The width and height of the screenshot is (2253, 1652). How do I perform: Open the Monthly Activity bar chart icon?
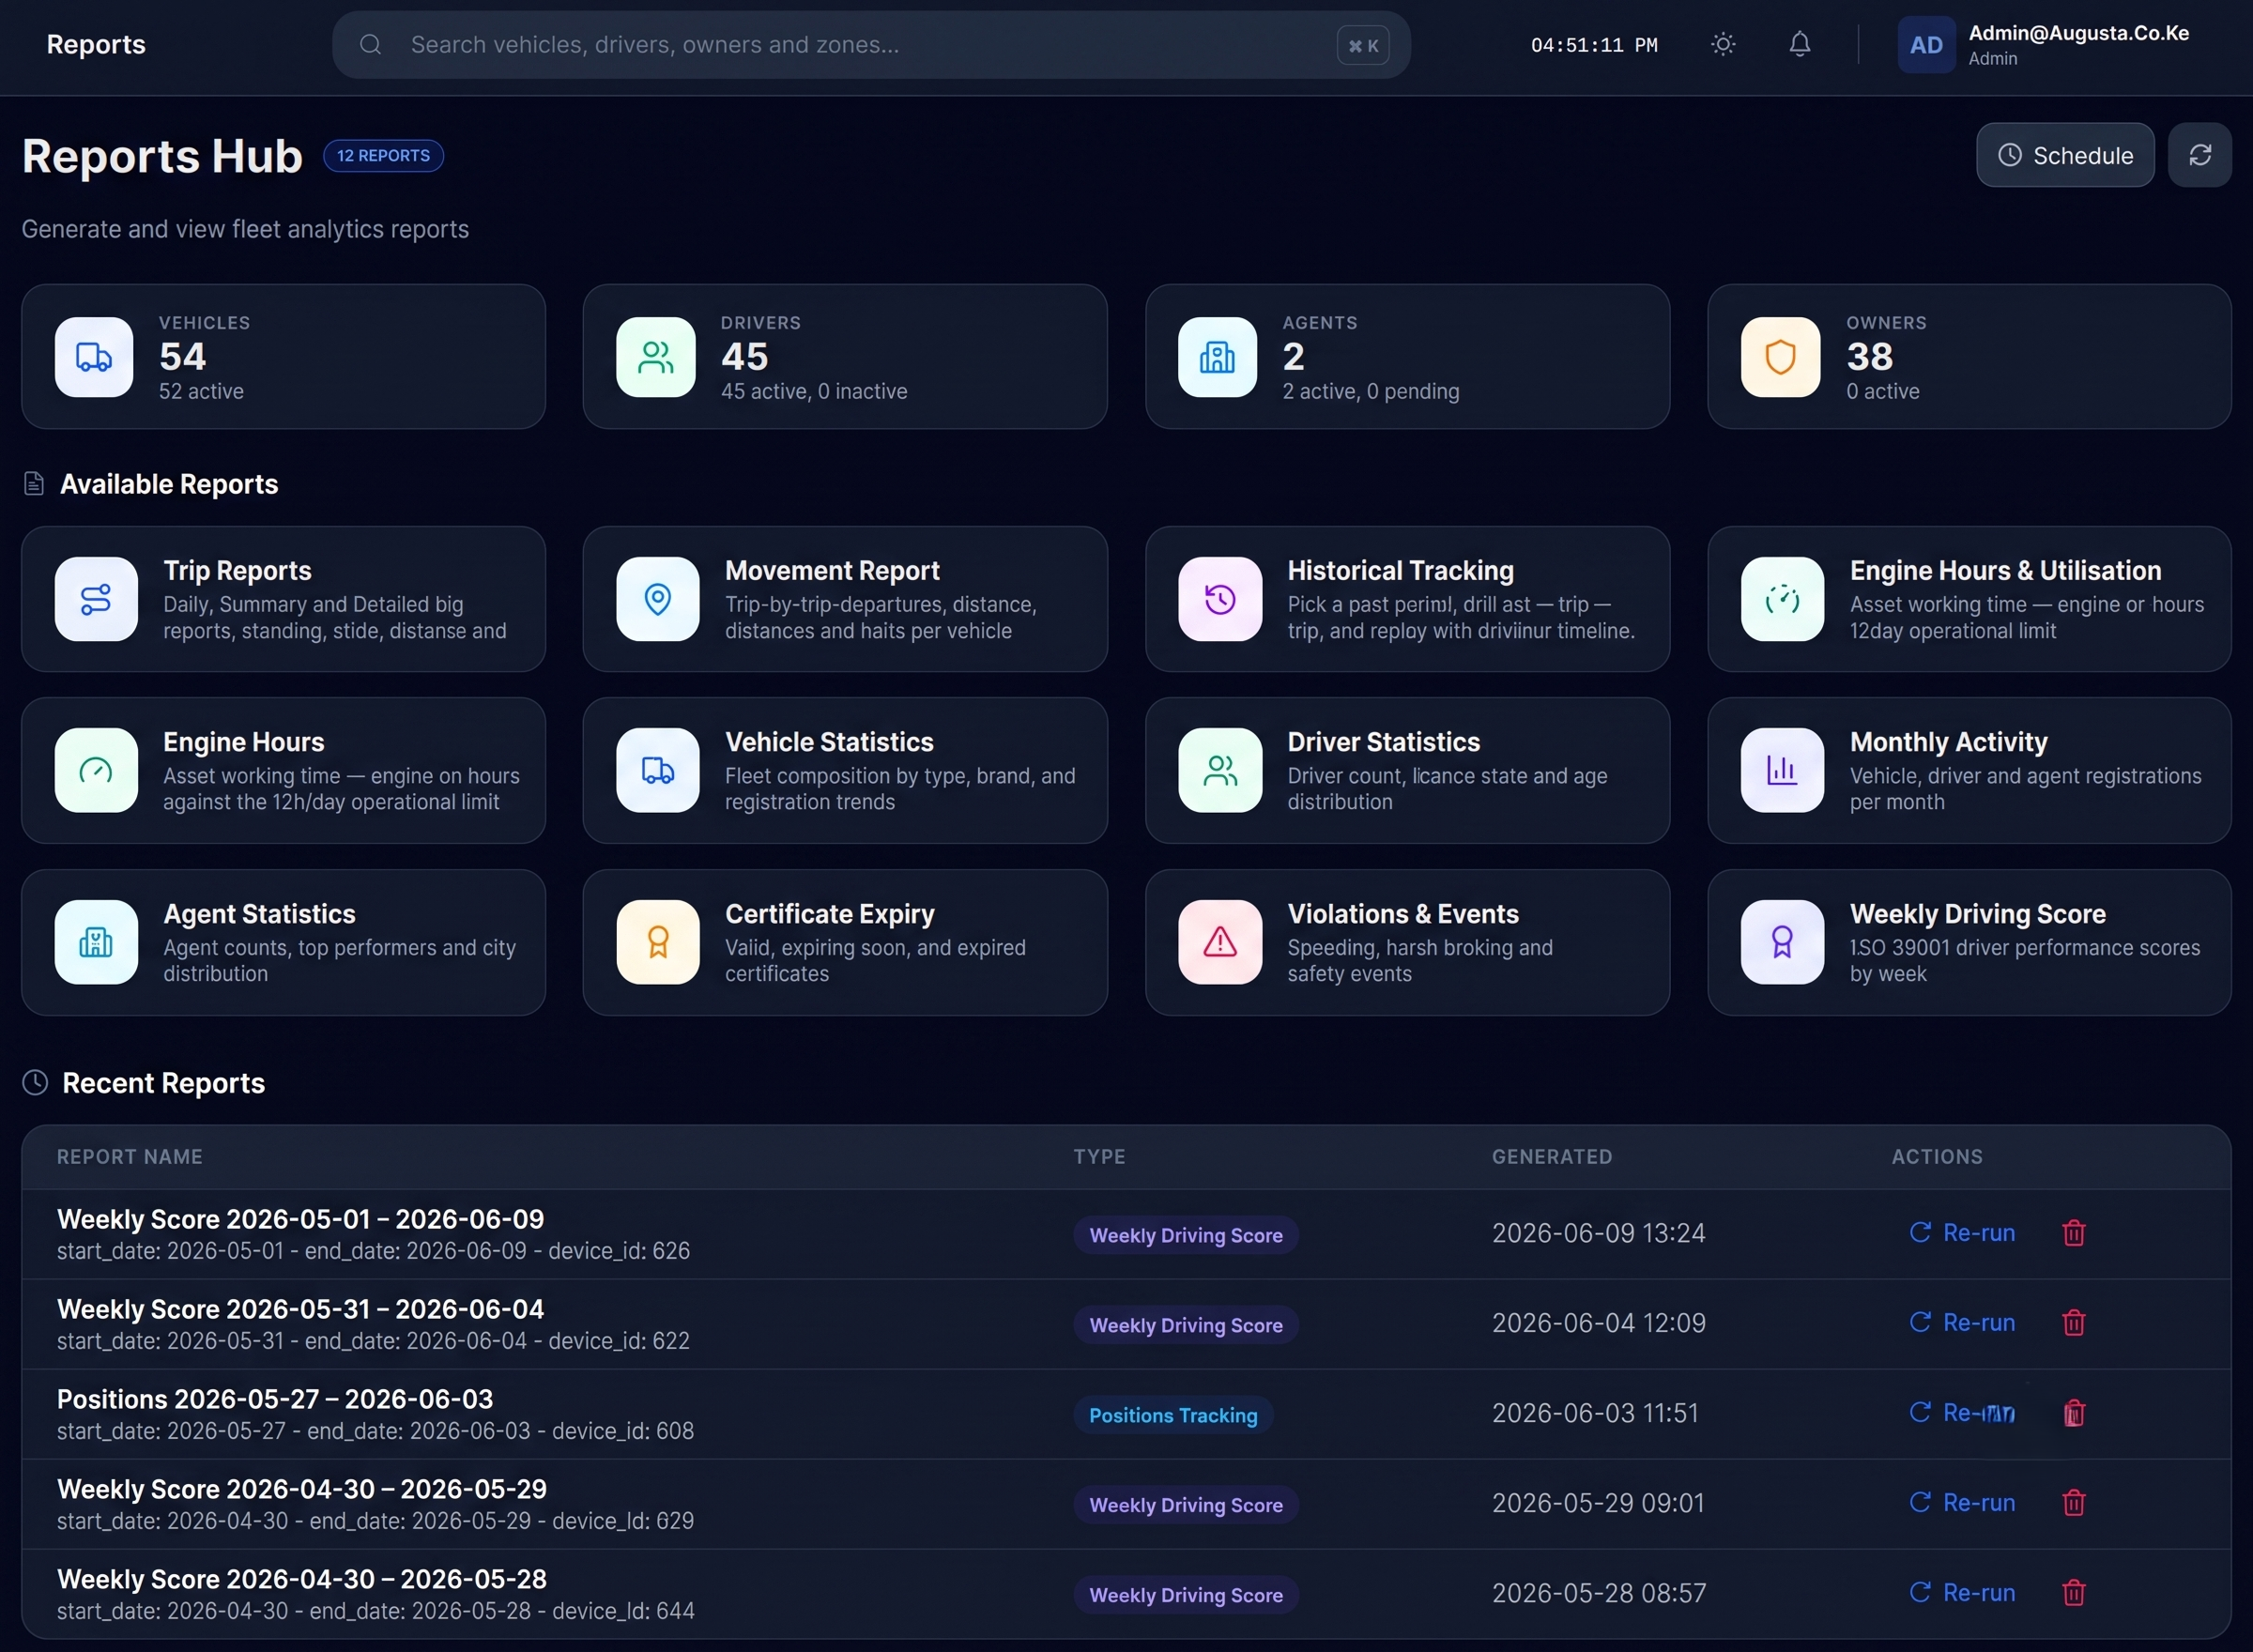click(1782, 770)
